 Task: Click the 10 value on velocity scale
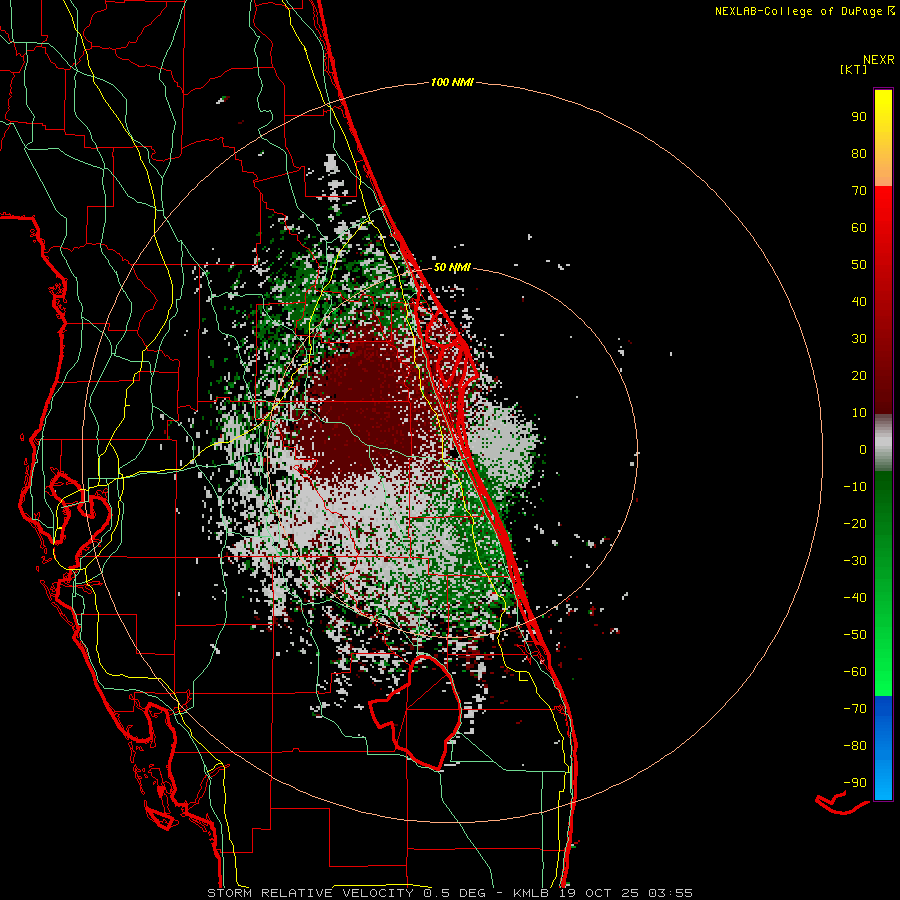[859, 413]
